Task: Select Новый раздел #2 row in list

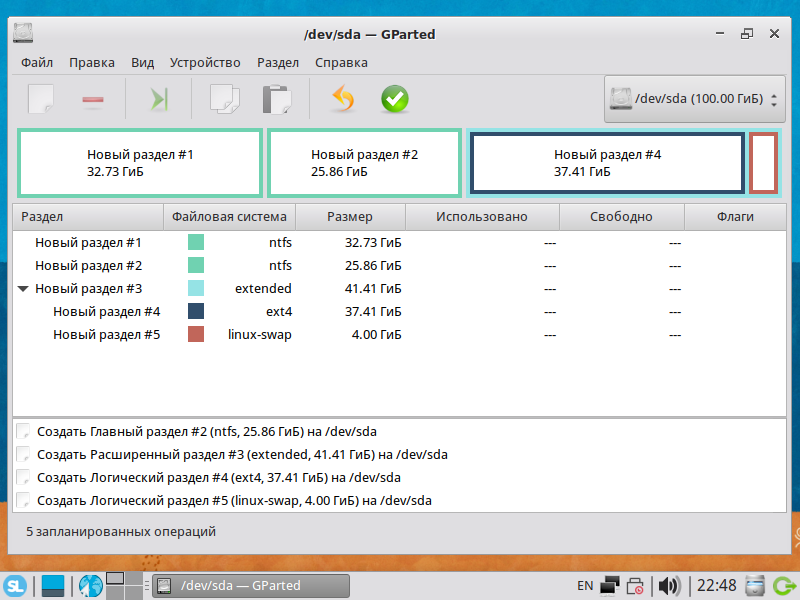Action: point(399,265)
